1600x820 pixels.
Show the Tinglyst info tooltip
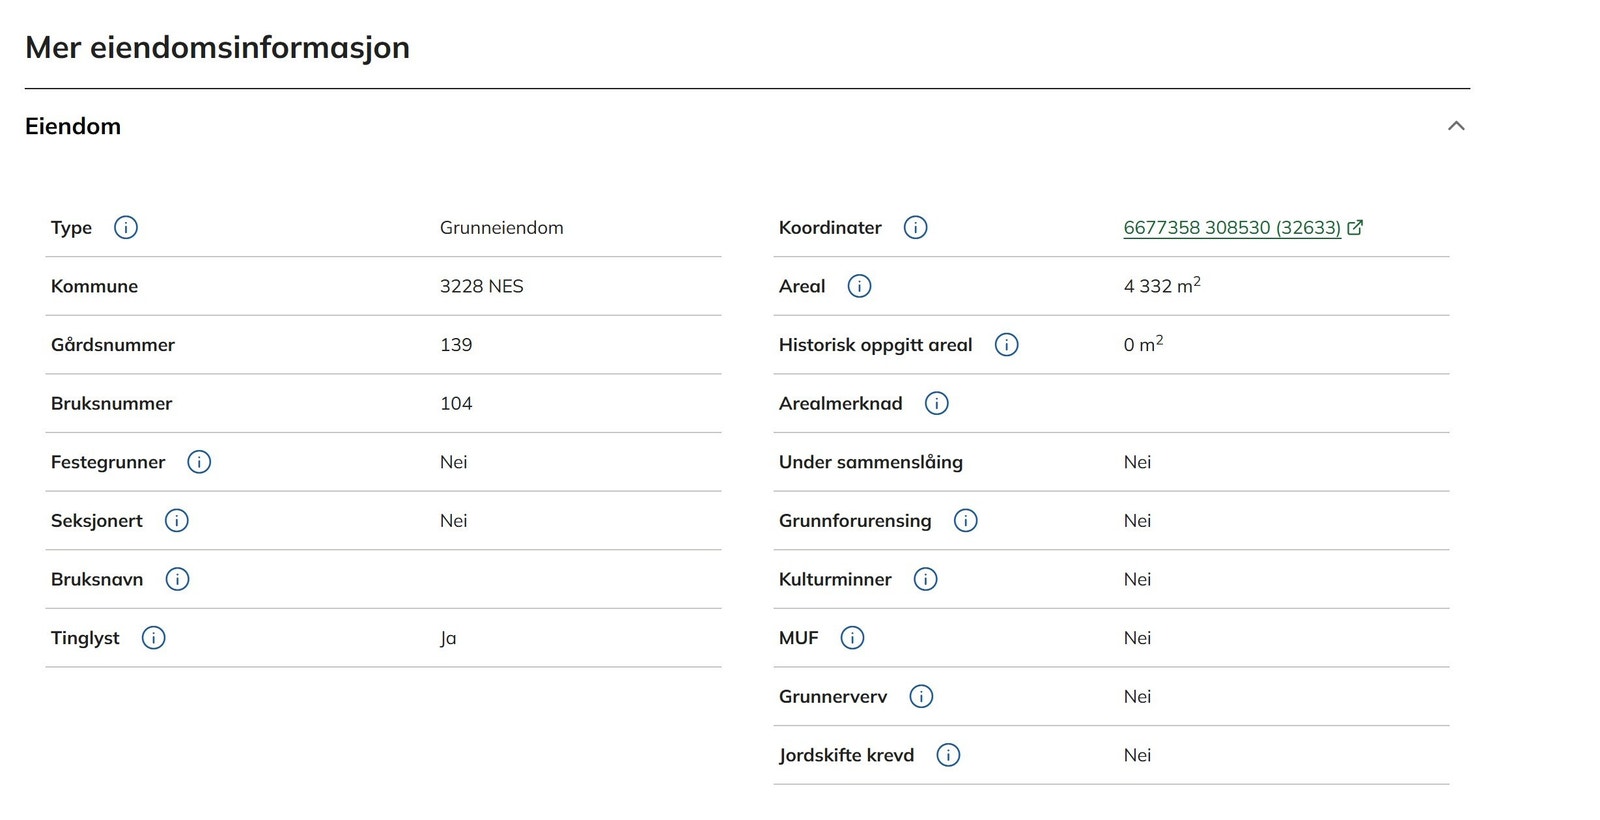click(153, 638)
